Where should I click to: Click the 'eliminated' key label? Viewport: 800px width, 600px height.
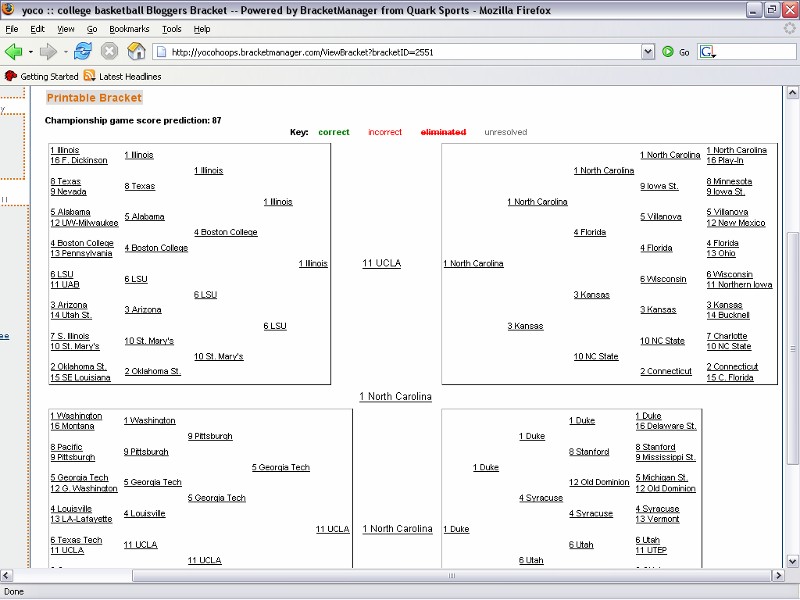tap(443, 132)
